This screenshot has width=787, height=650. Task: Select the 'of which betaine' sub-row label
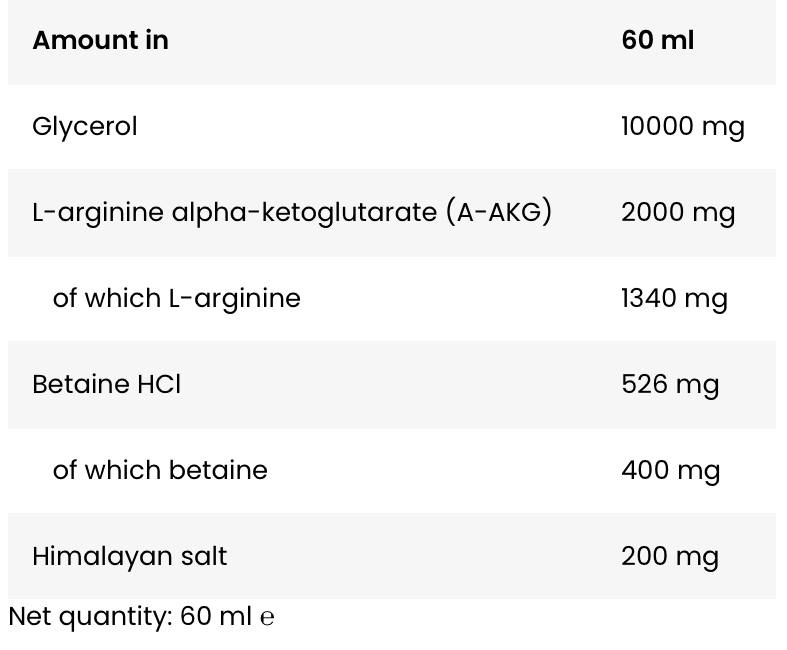160,470
